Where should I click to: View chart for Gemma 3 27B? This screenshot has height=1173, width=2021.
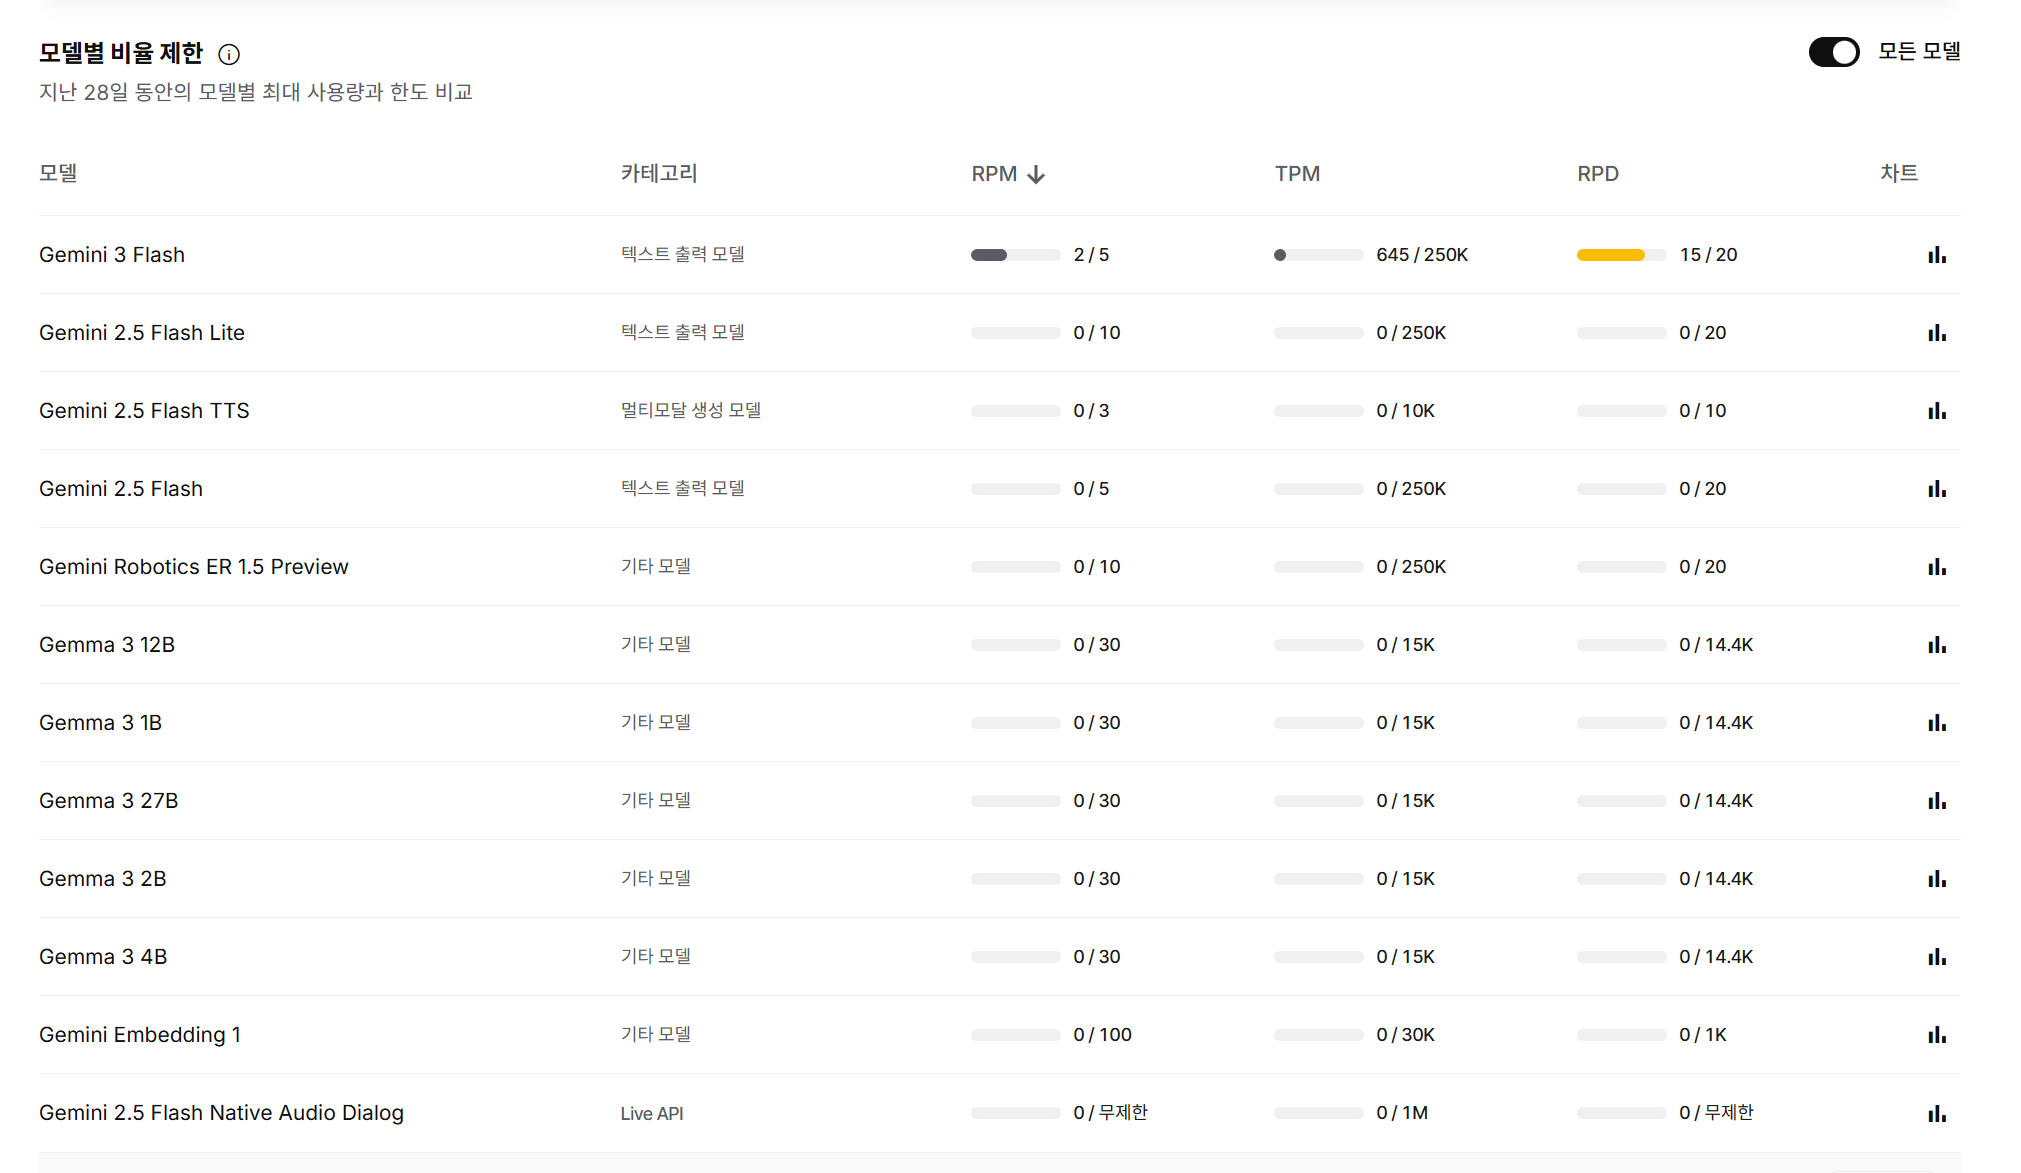[1937, 801]
